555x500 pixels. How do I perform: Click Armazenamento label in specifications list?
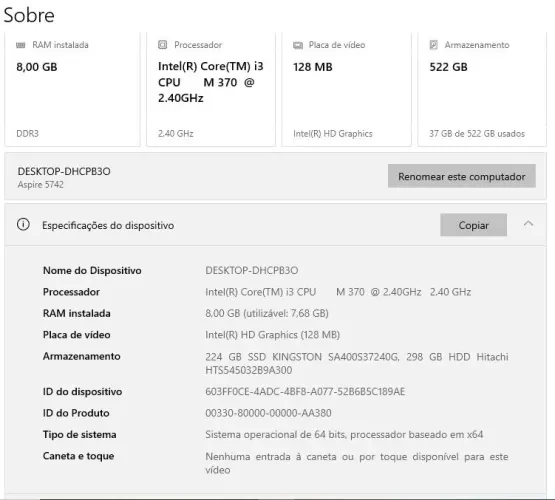(81, 356)
